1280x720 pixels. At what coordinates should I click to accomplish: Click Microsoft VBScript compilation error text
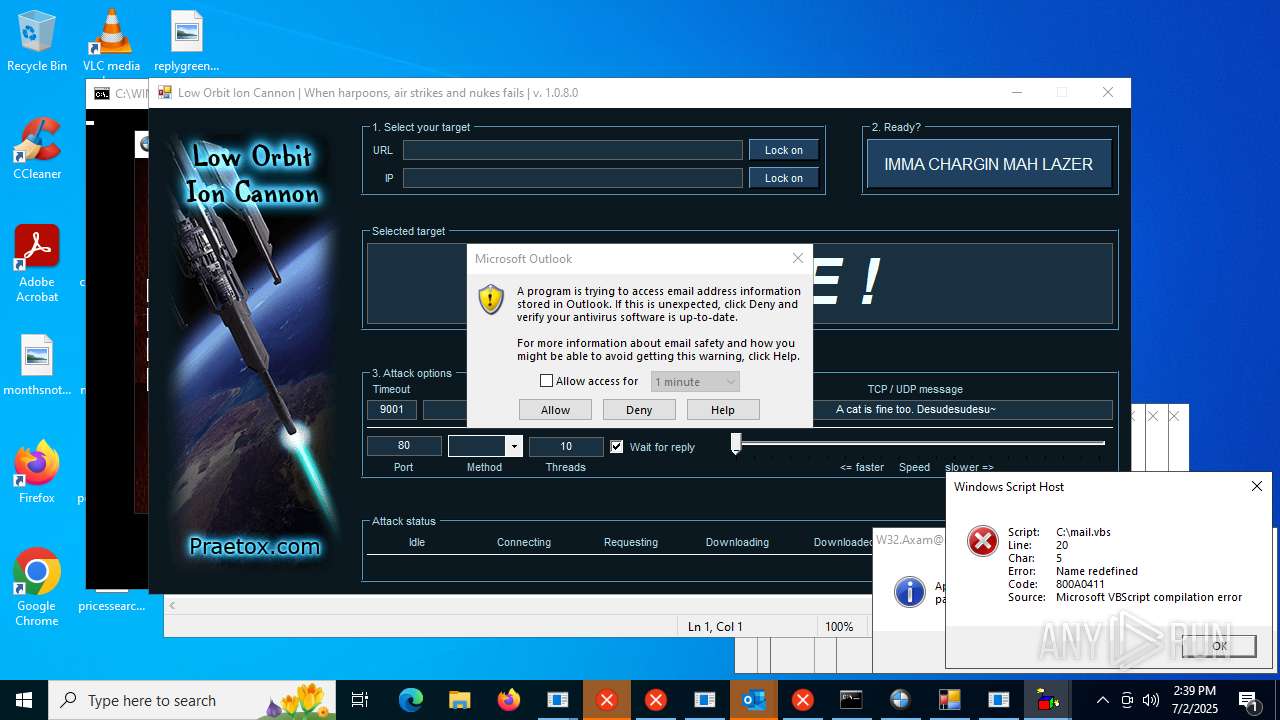pyautogui.click(x=1149, y=597)
